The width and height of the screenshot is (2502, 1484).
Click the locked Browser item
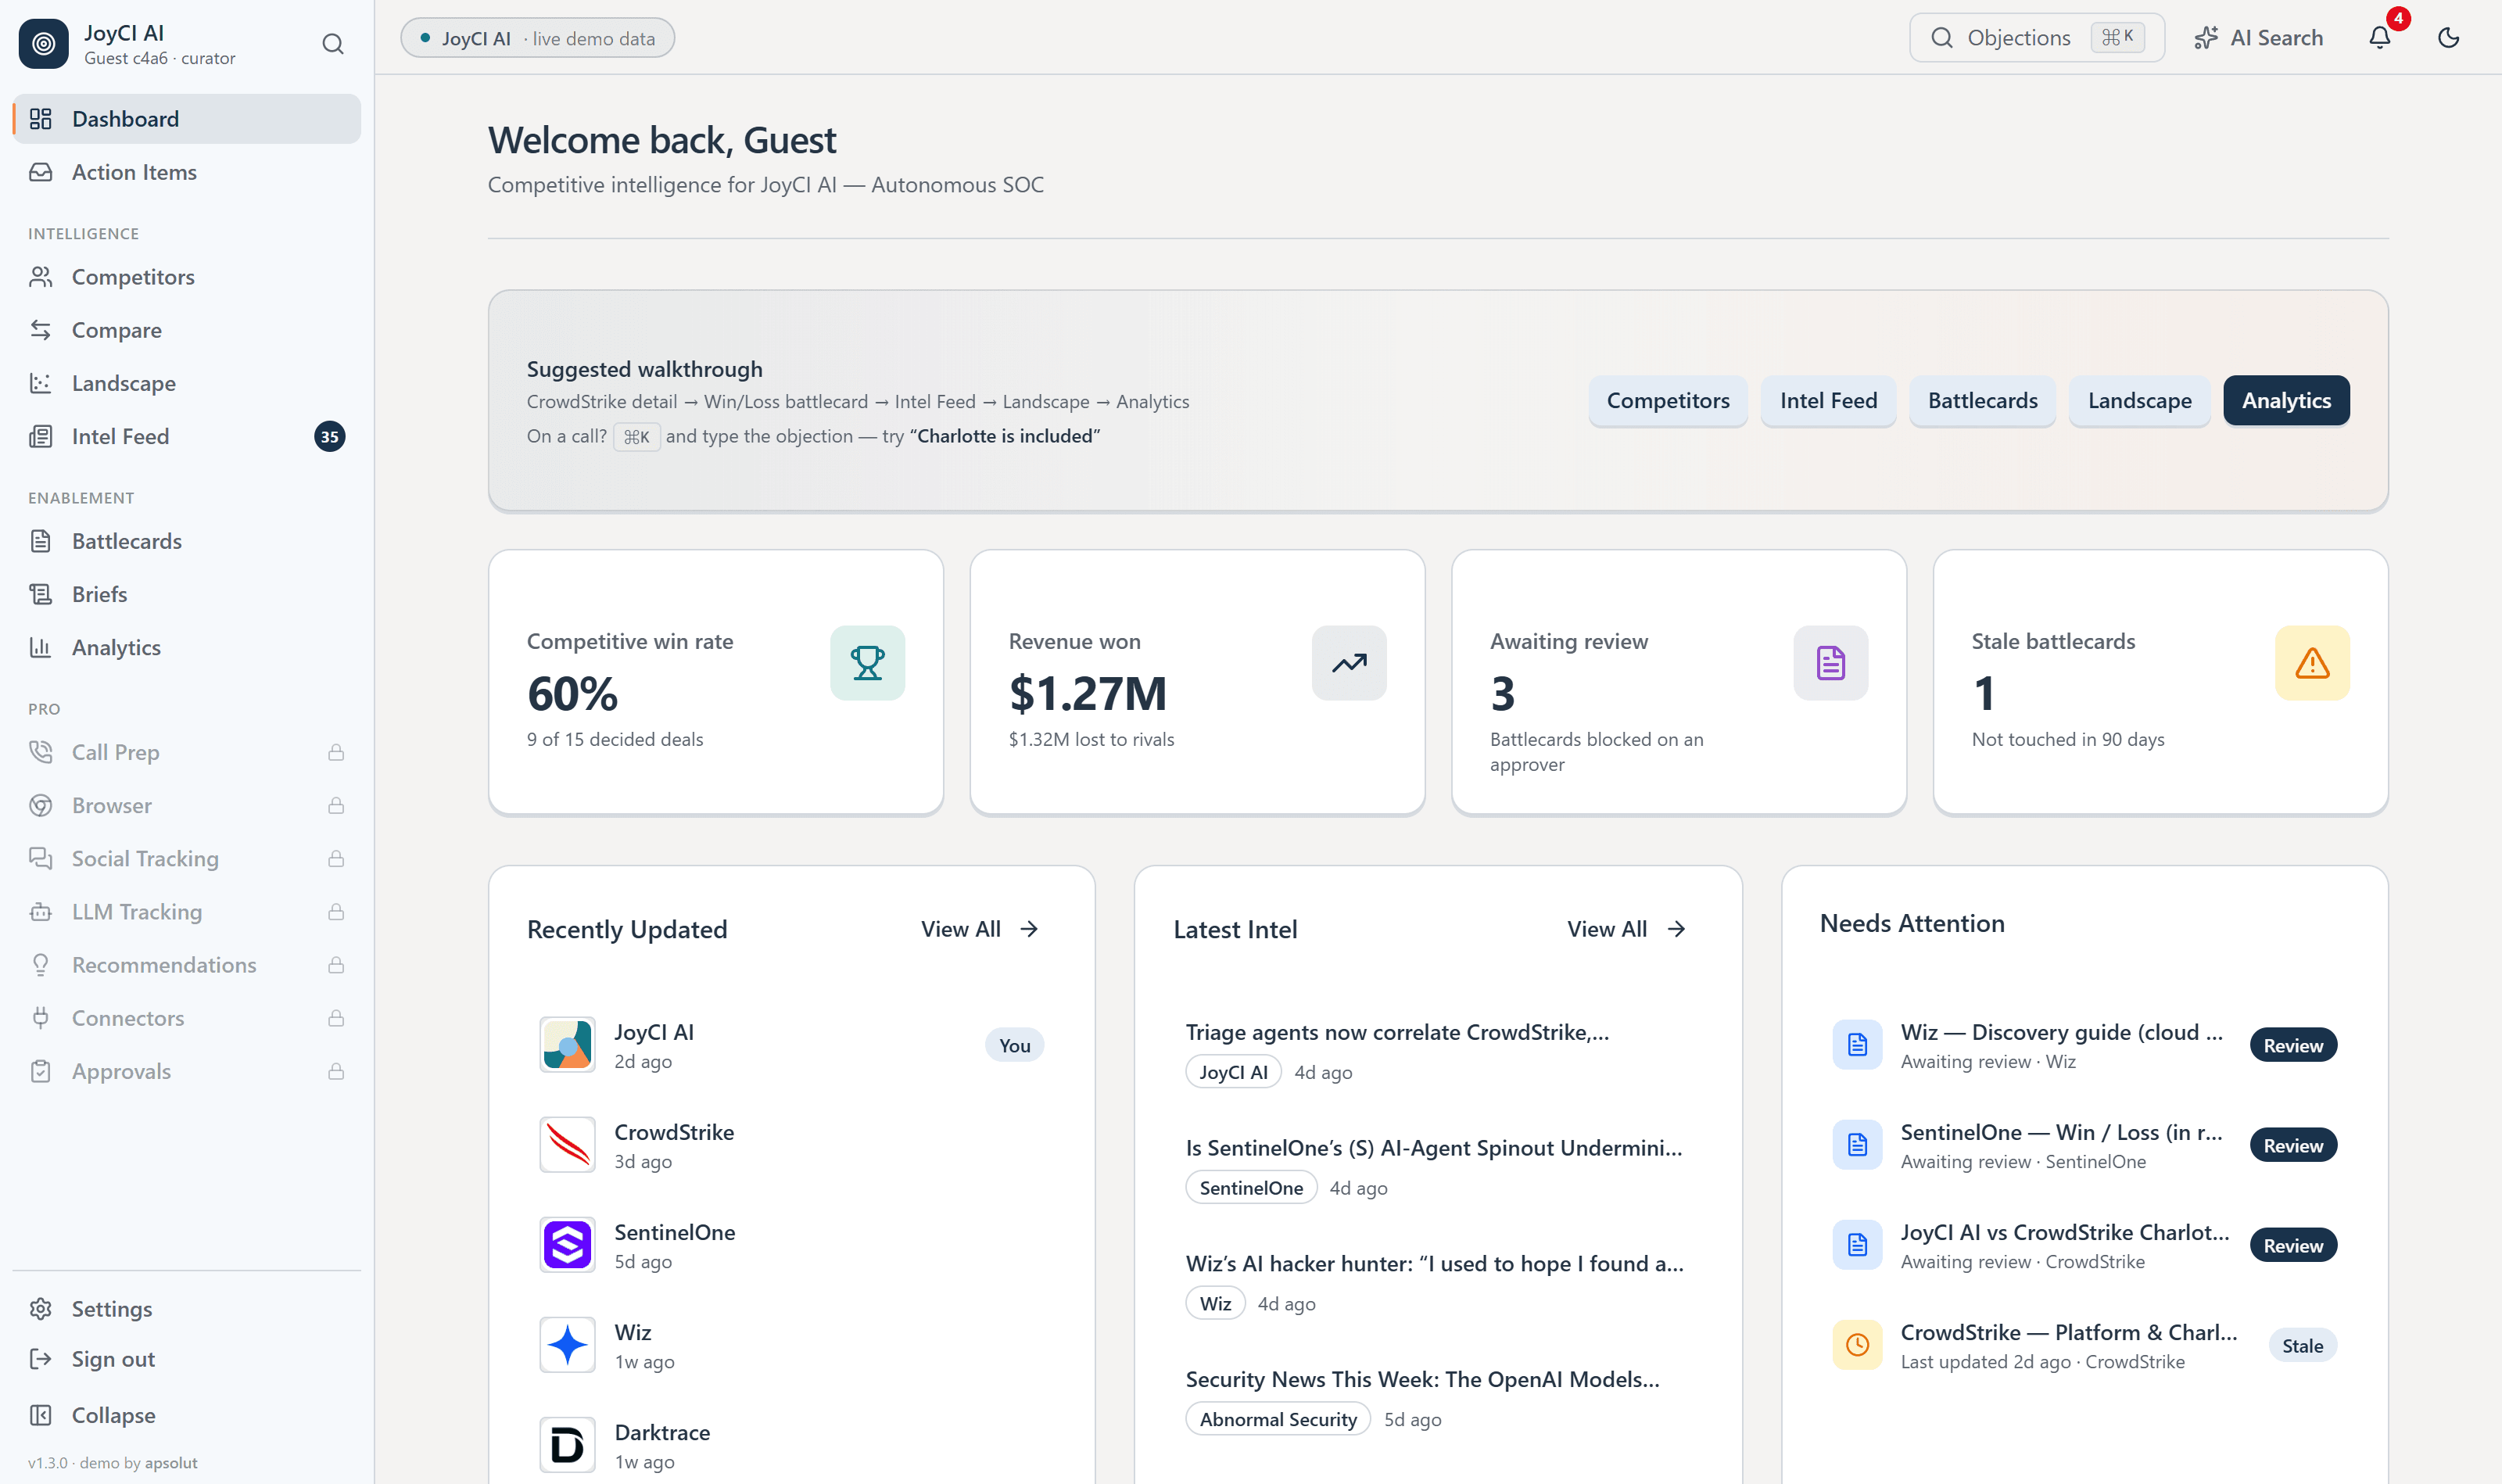pyautogui.click(x=187, y=805)
